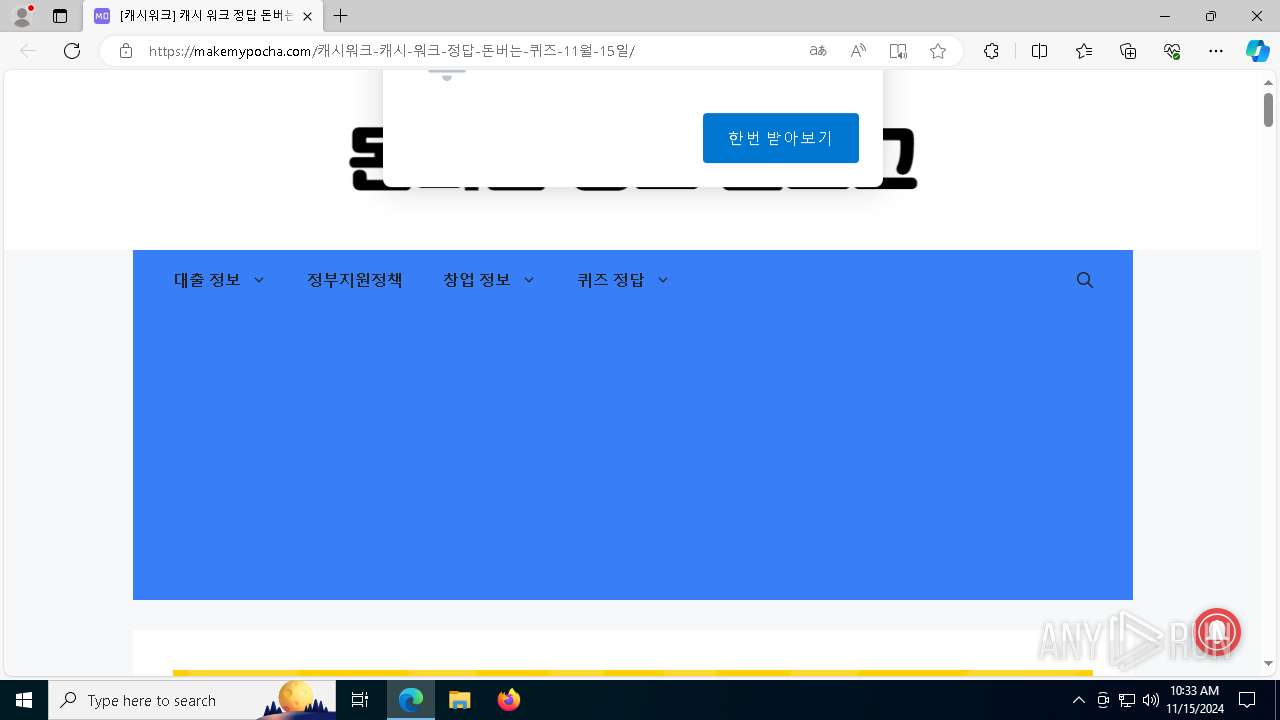
Task: Launch Firefox from the taskbar
Action: coord(509,700)
